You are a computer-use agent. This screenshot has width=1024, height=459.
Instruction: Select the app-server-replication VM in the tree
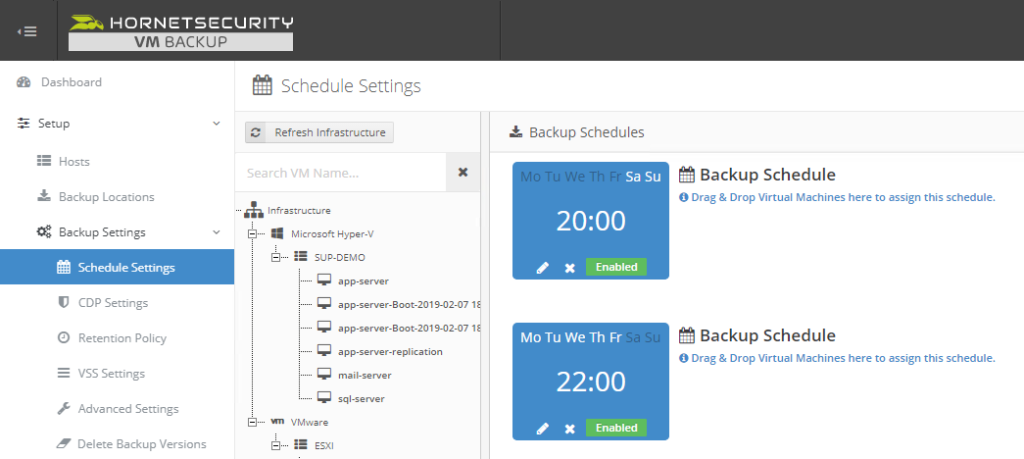coord(390,352)
